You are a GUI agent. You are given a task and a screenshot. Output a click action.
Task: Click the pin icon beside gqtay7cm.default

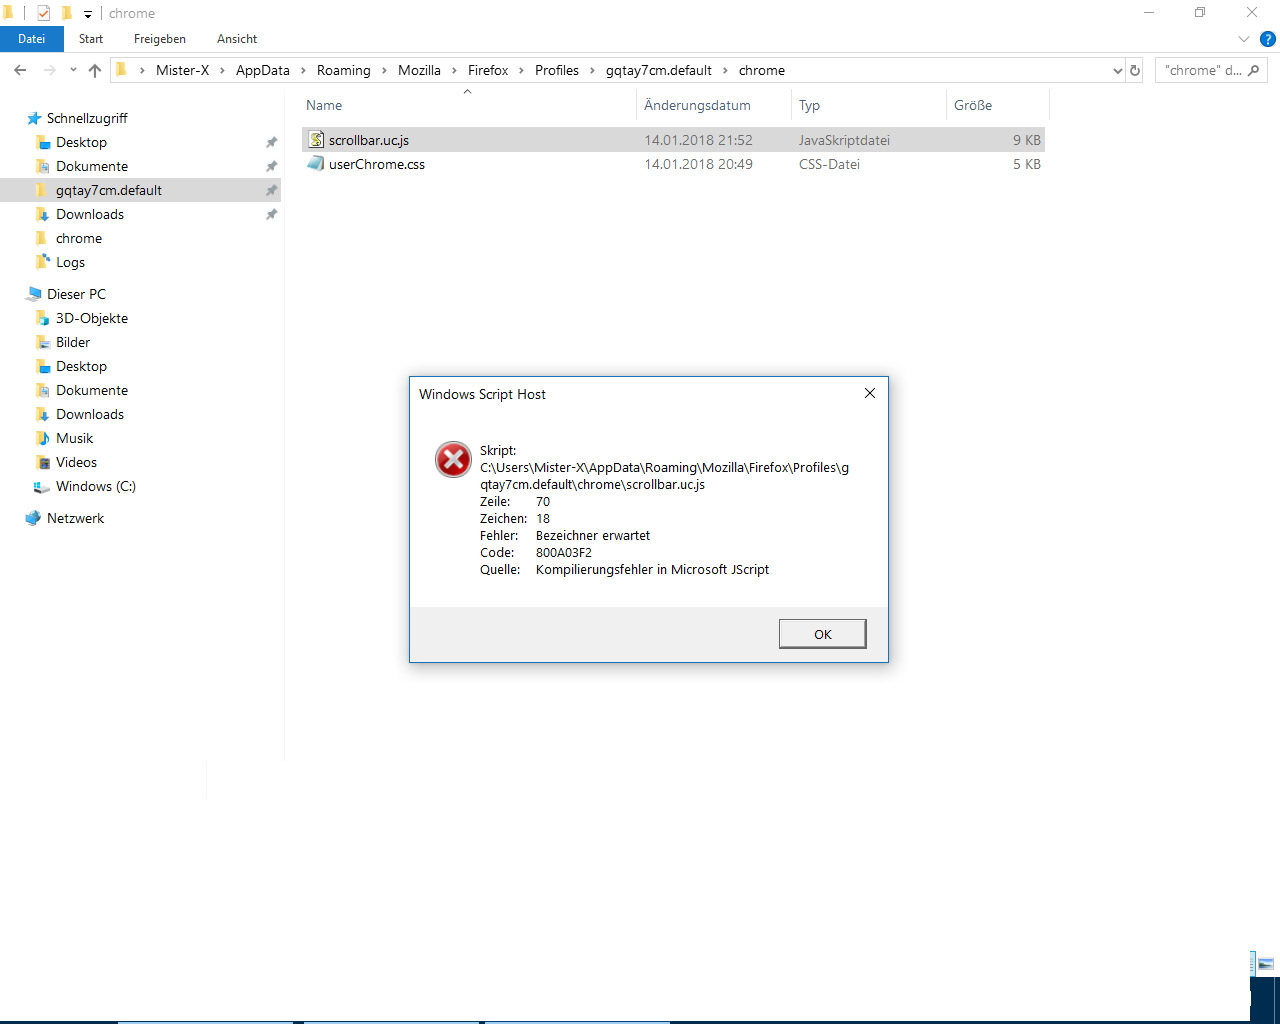pyautogui.click(x=271, y=190)
